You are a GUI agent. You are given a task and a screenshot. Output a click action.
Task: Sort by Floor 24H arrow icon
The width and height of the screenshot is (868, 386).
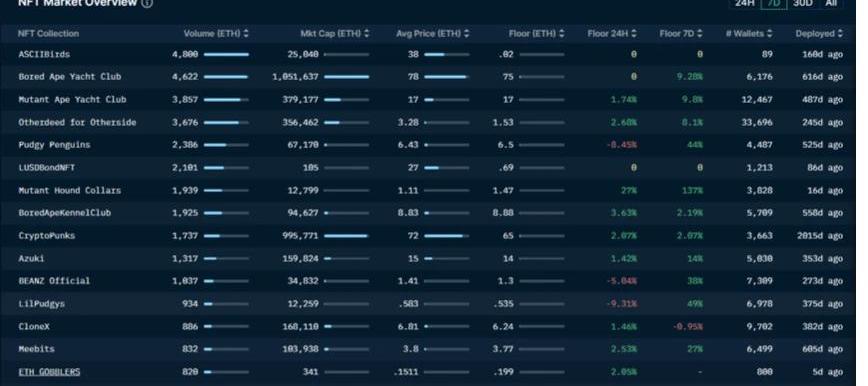coord(634,34)
